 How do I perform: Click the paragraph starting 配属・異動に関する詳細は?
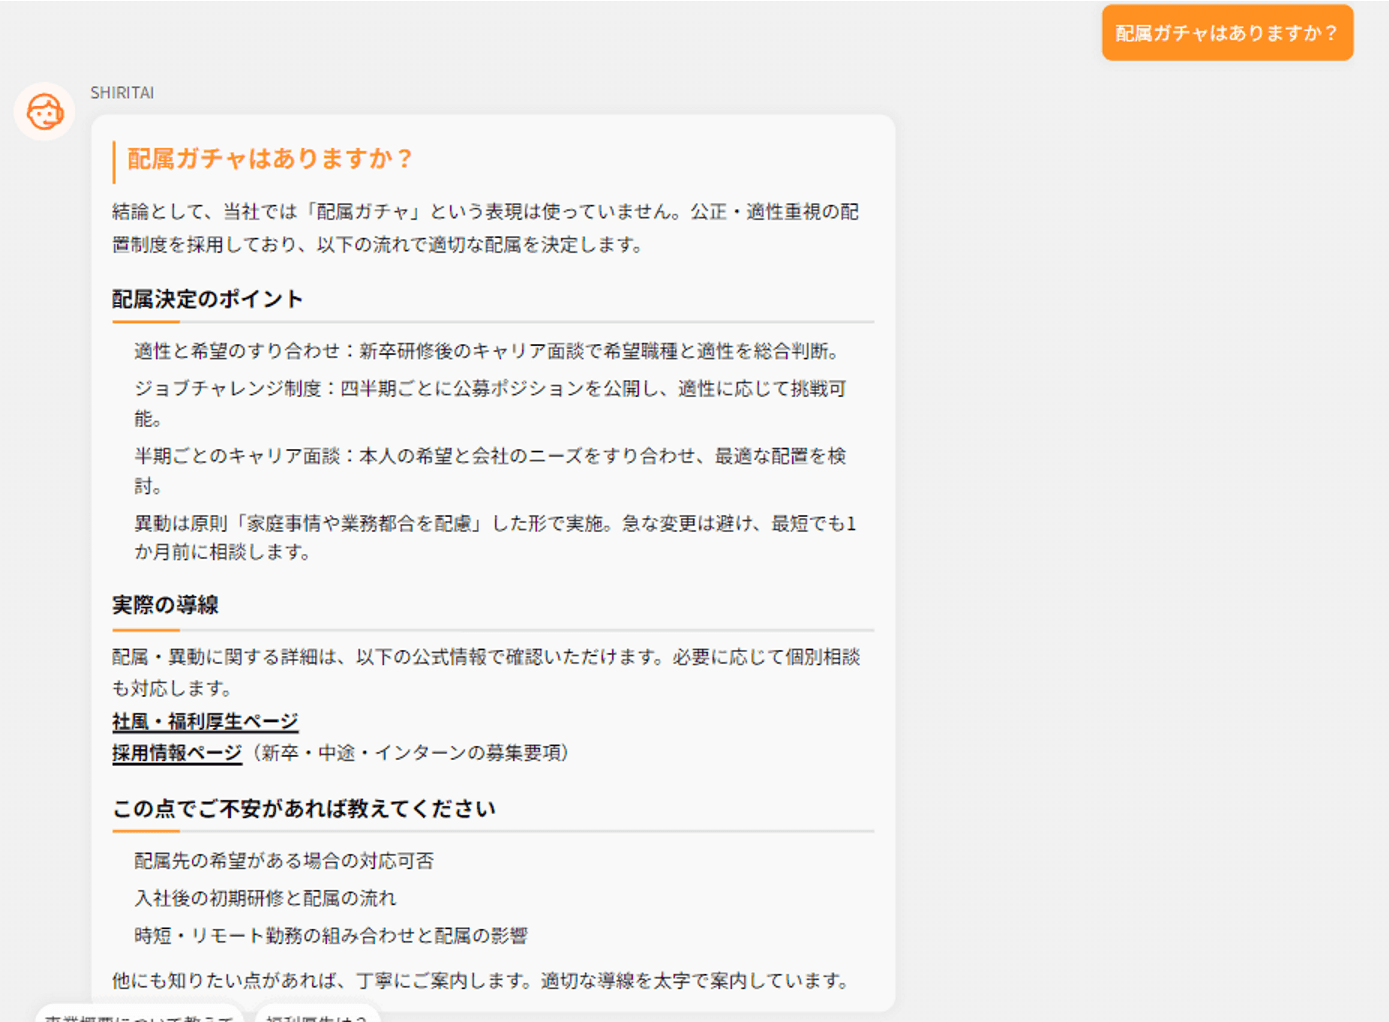pos(486,672)
